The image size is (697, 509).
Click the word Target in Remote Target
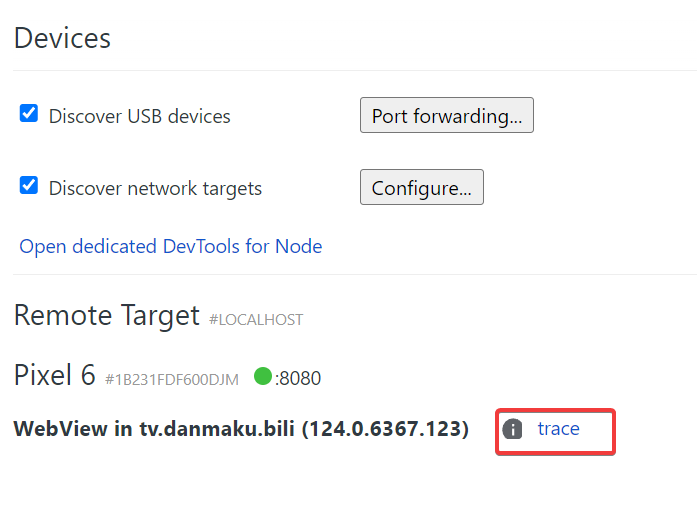155,316
